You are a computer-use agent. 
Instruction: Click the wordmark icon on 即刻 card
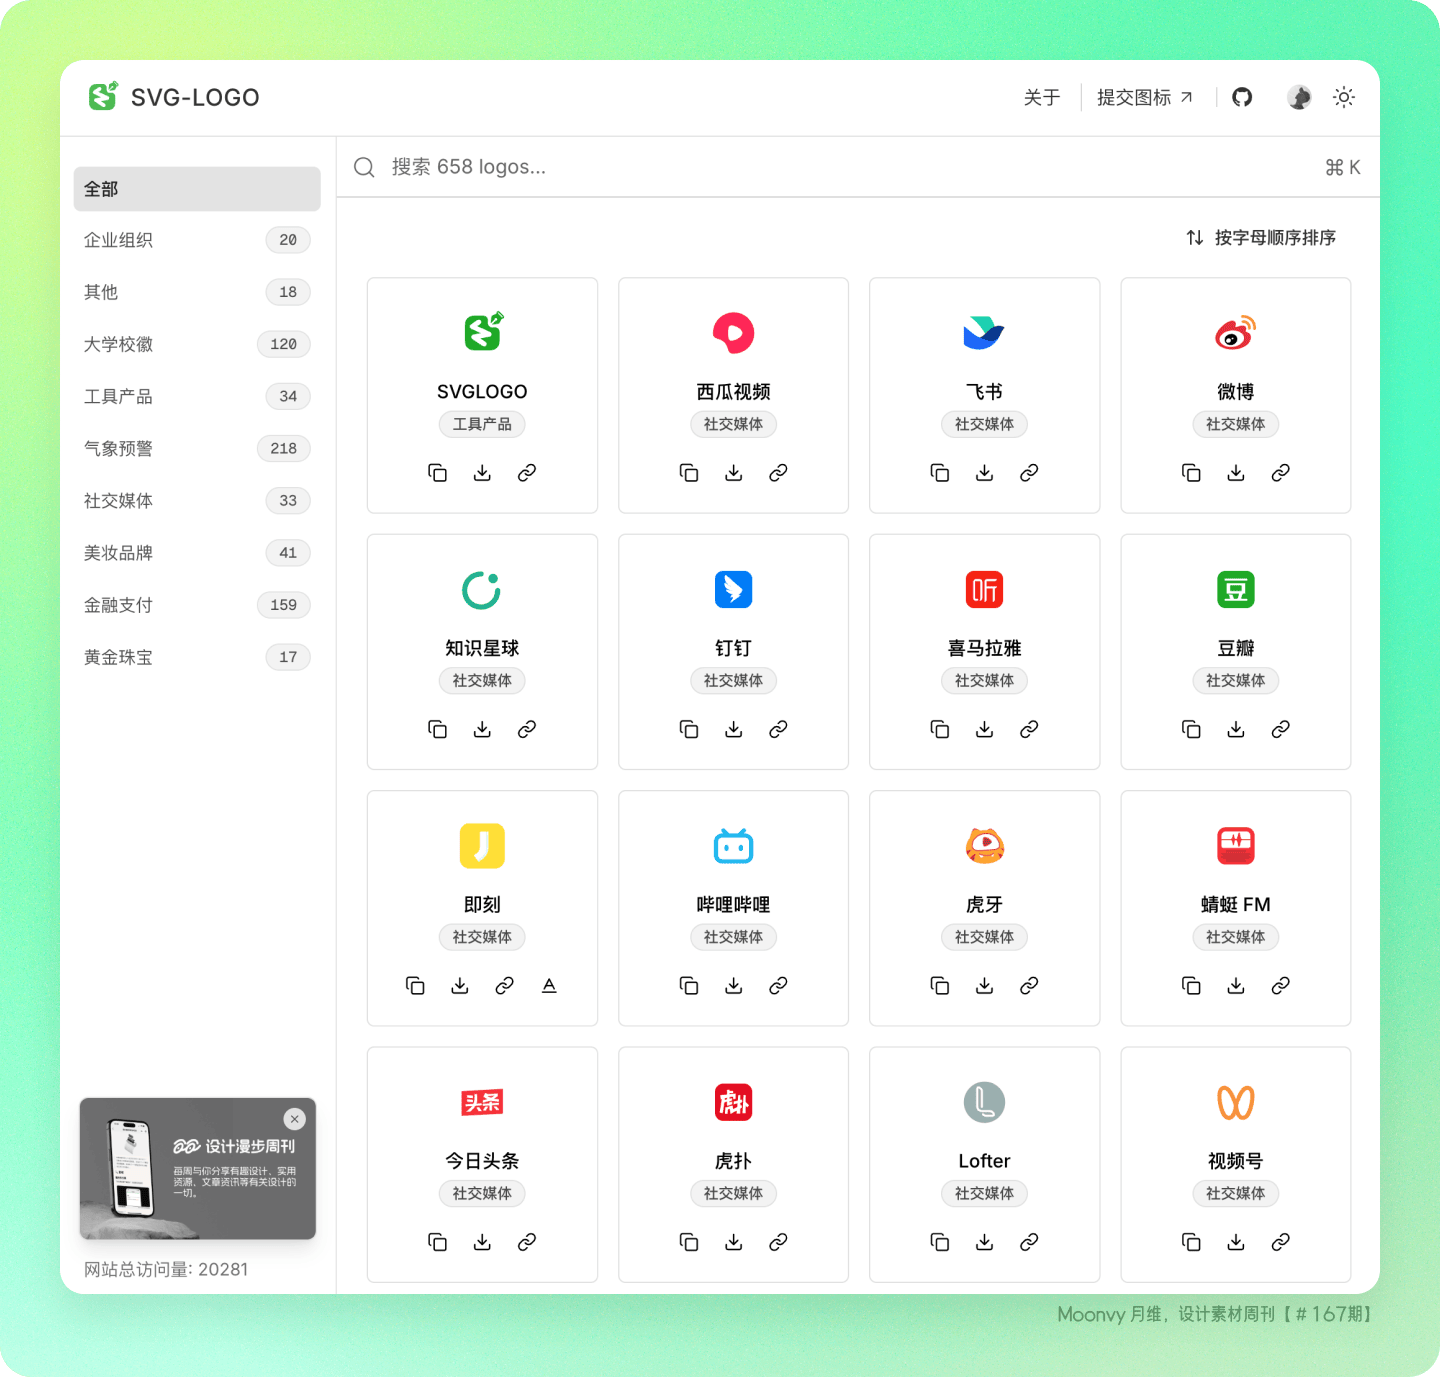tap(549, 986)
